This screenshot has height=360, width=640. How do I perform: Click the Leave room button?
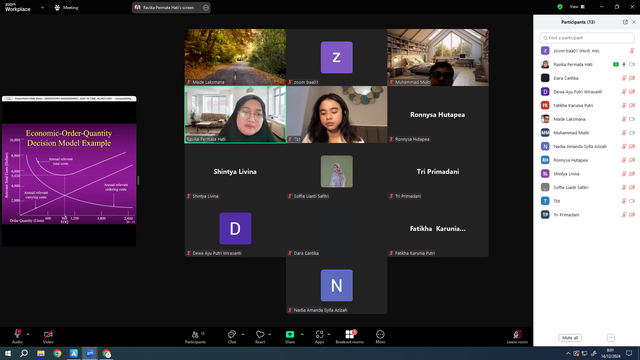pyautogui.click(x=517, y=336)
